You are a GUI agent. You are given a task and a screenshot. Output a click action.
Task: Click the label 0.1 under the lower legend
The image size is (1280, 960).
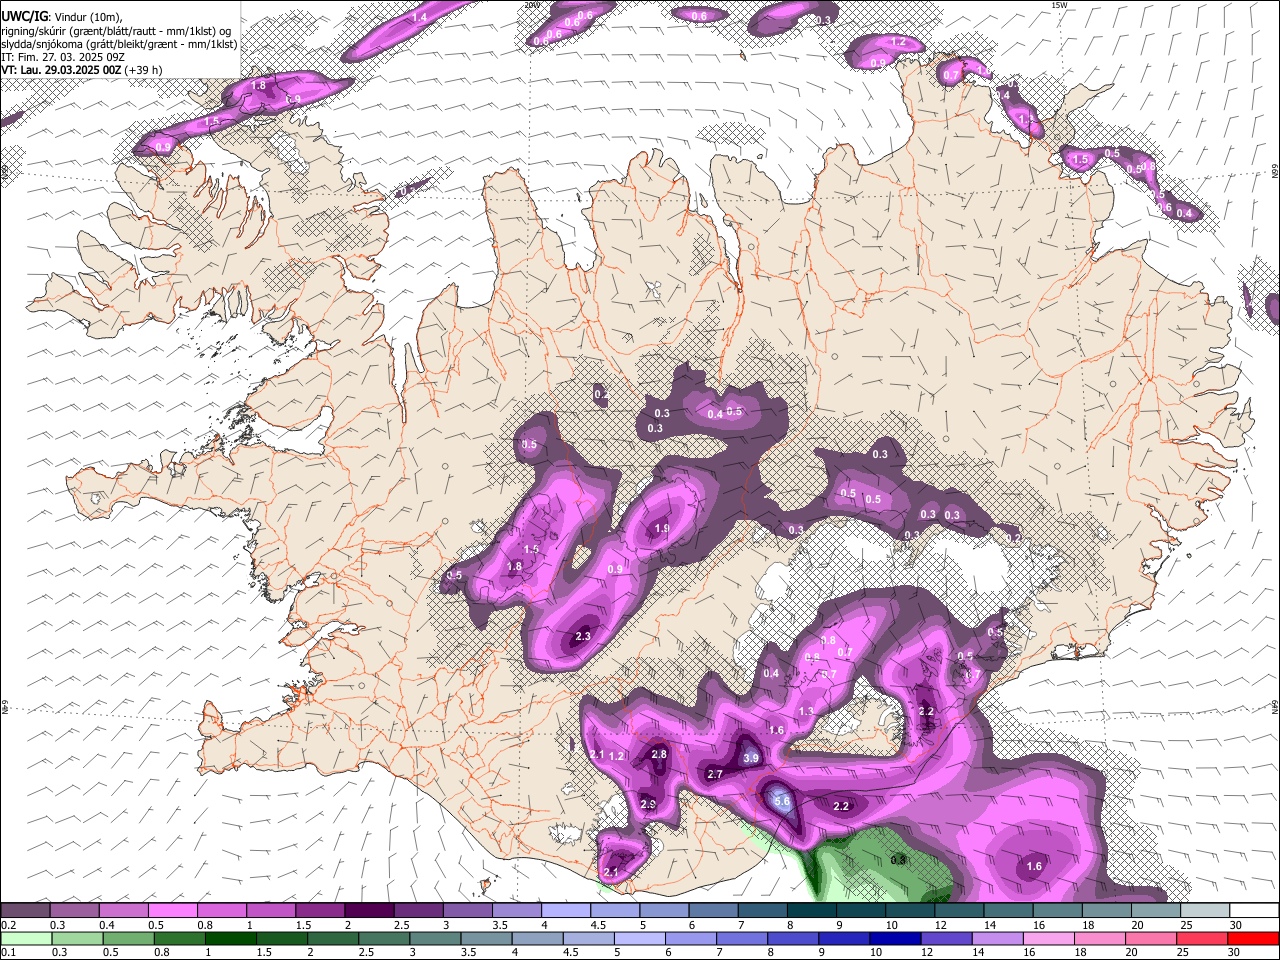(x=8, y=952)
